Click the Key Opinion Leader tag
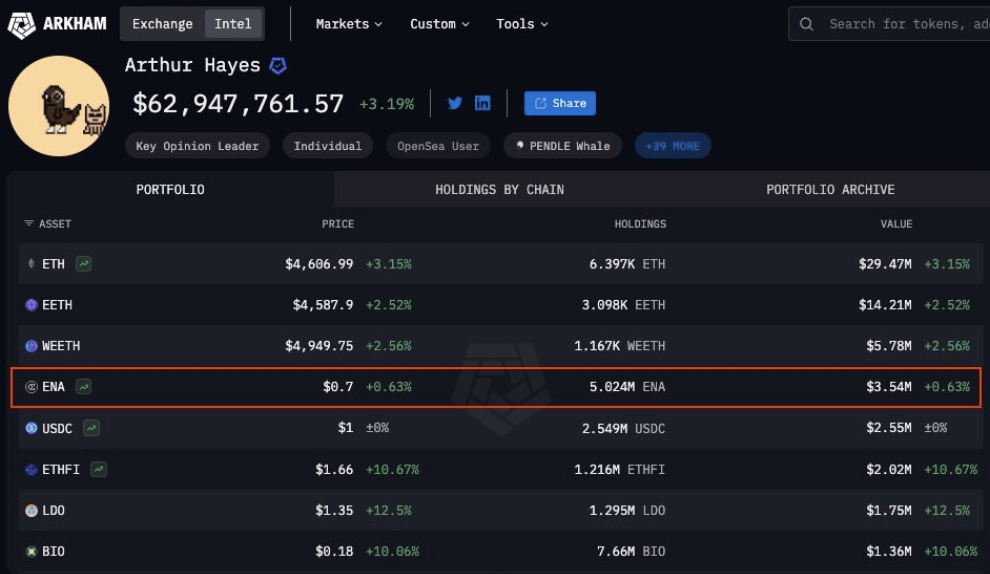This screenshot has width=990, height=574. (197, 146)
